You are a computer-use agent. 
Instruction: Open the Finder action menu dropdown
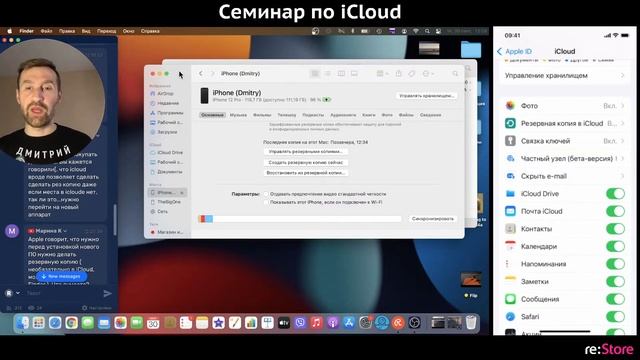point(428,73)
